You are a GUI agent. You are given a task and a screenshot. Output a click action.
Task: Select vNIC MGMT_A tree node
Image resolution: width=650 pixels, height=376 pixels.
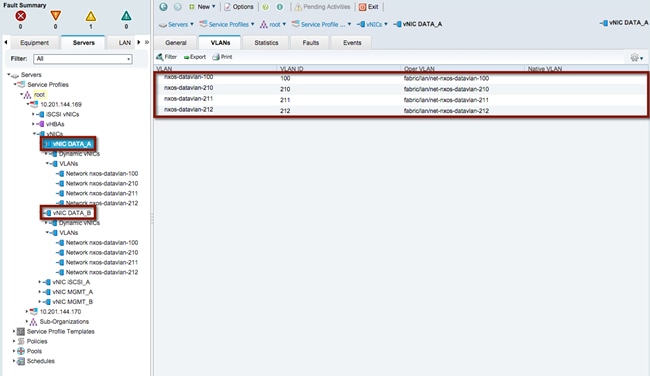pyautogui.click(x=73, y=292)
